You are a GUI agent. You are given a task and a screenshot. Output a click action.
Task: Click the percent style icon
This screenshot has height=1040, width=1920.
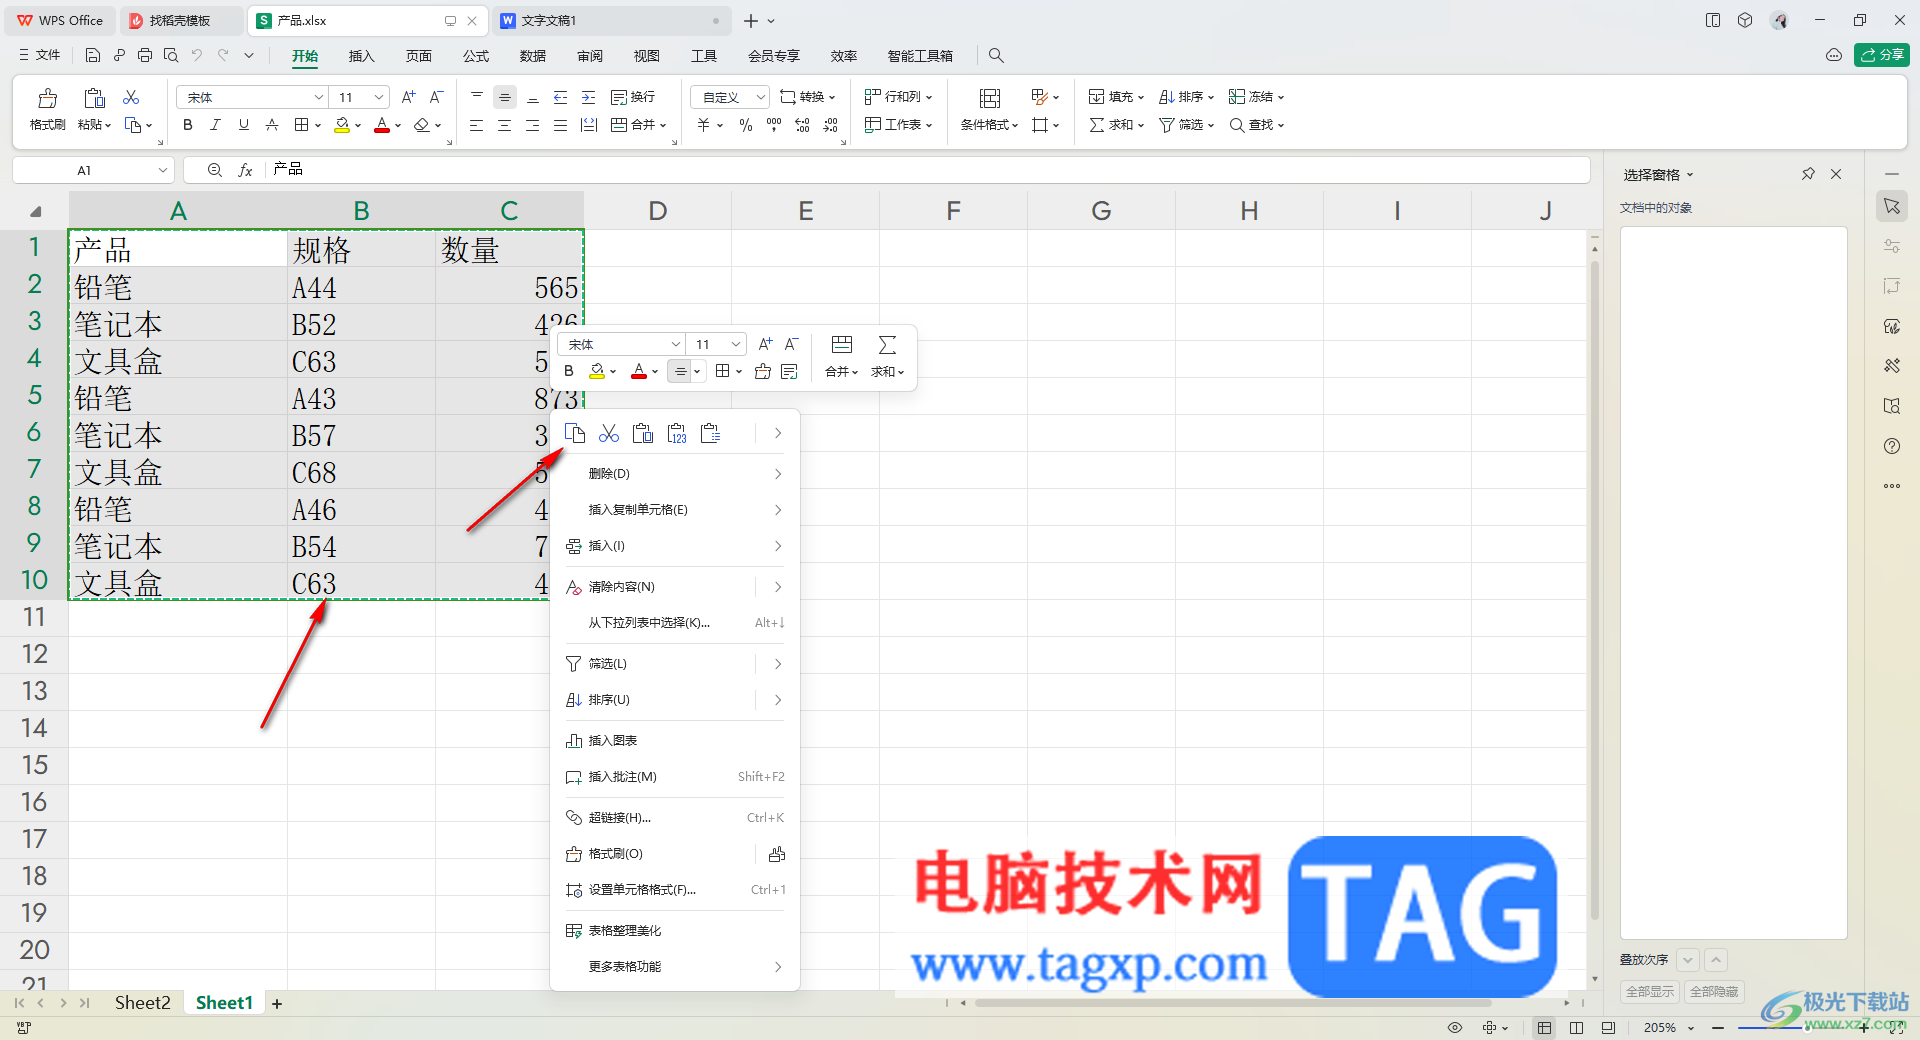(x=746, y=125)
